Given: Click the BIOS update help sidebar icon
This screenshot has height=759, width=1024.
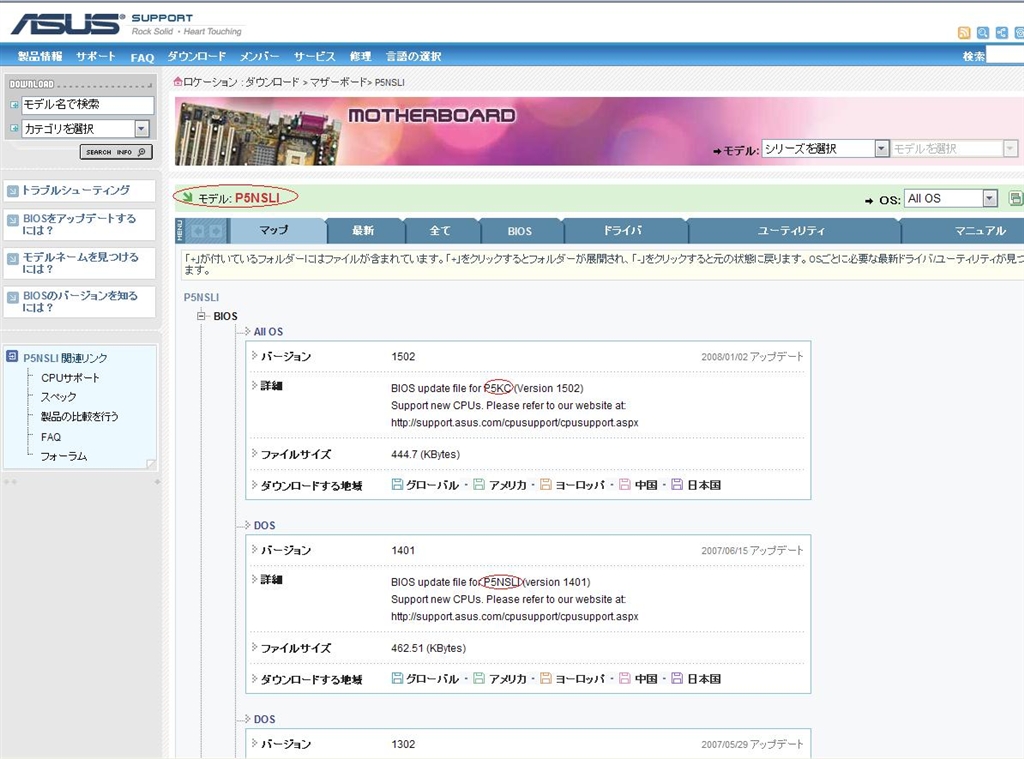Looking at the screenshot, I should (12, 220).
